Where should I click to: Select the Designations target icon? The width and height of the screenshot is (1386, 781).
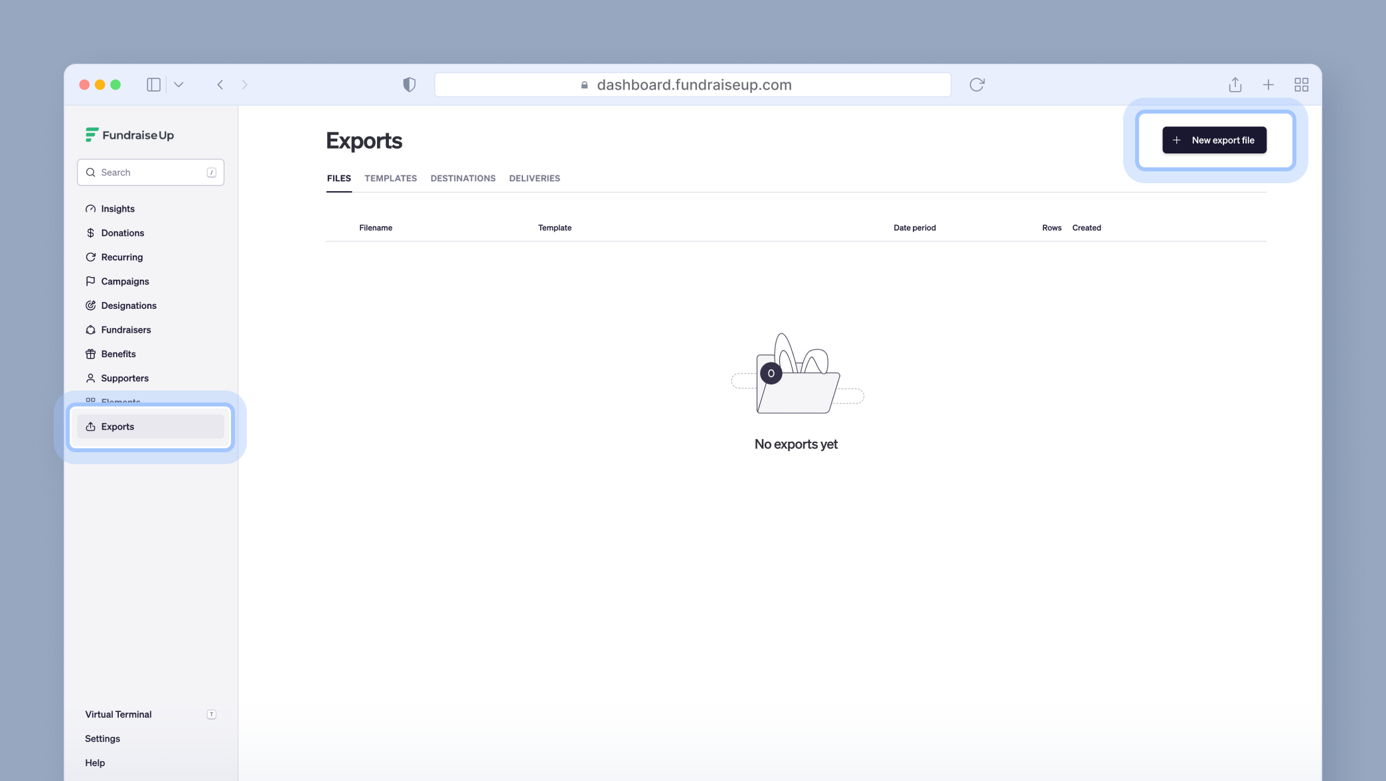pyautogui.click(x=91, y=305)
